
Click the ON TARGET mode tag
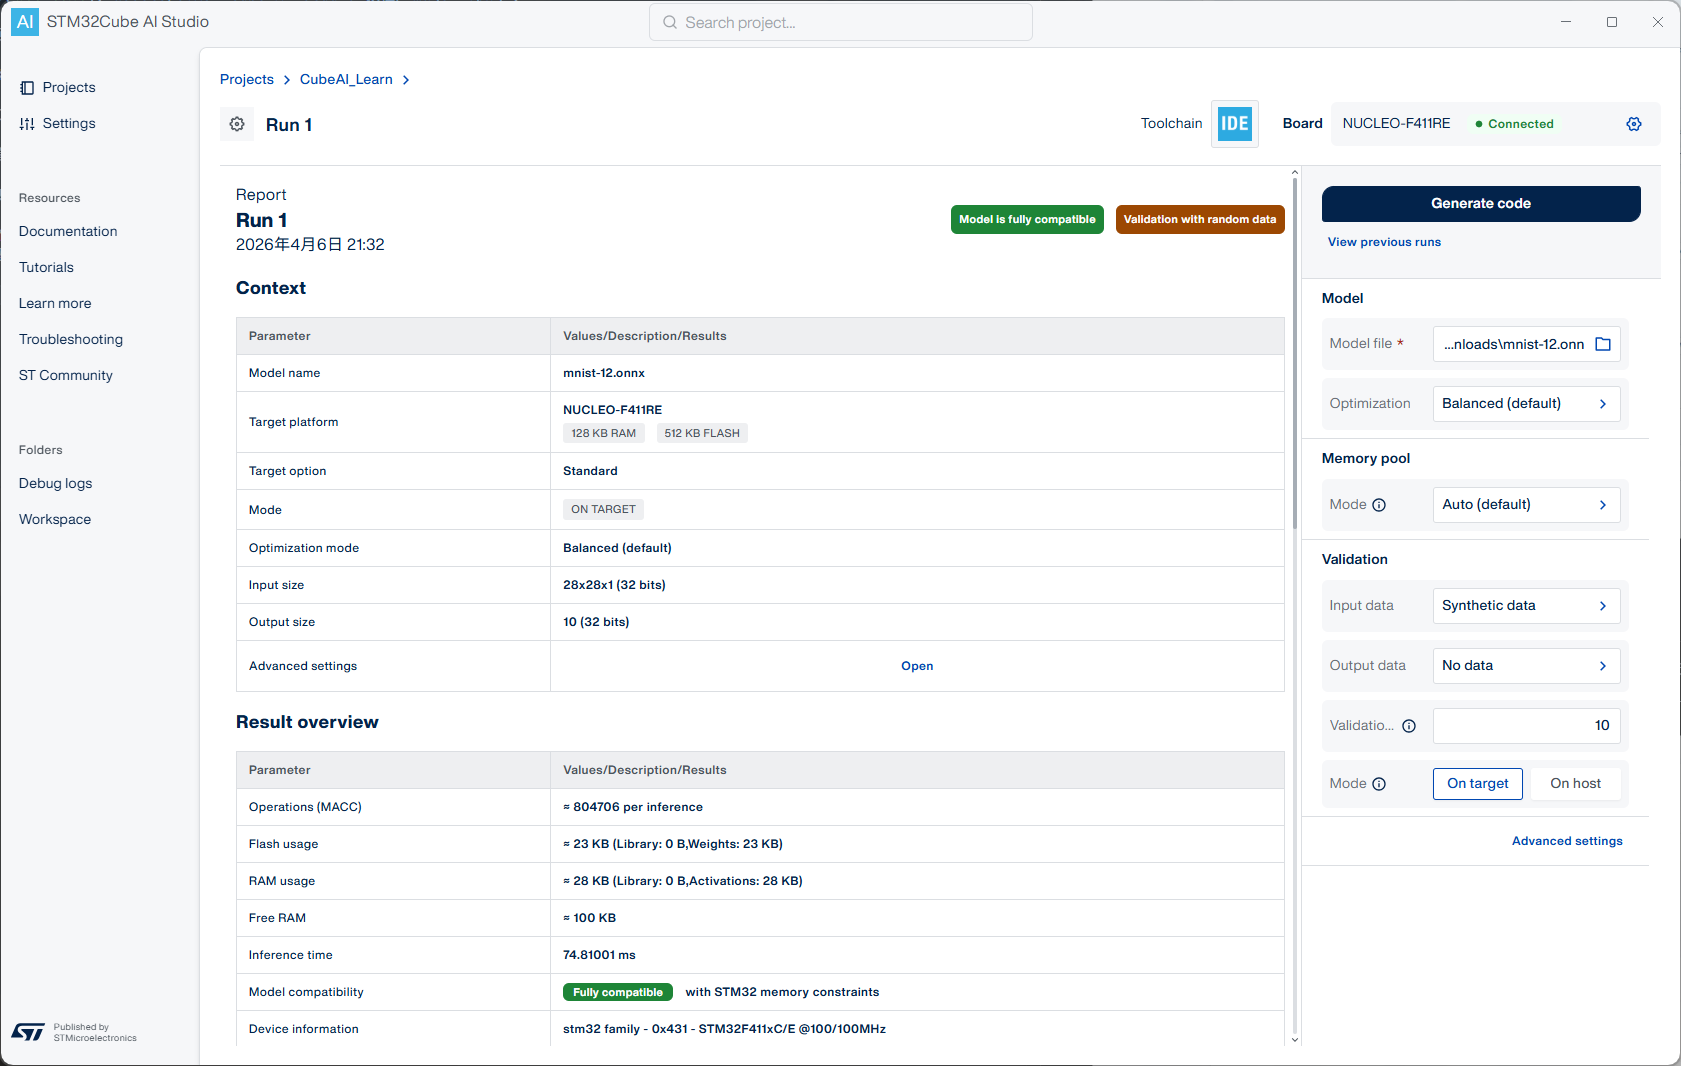pos(603,510)
